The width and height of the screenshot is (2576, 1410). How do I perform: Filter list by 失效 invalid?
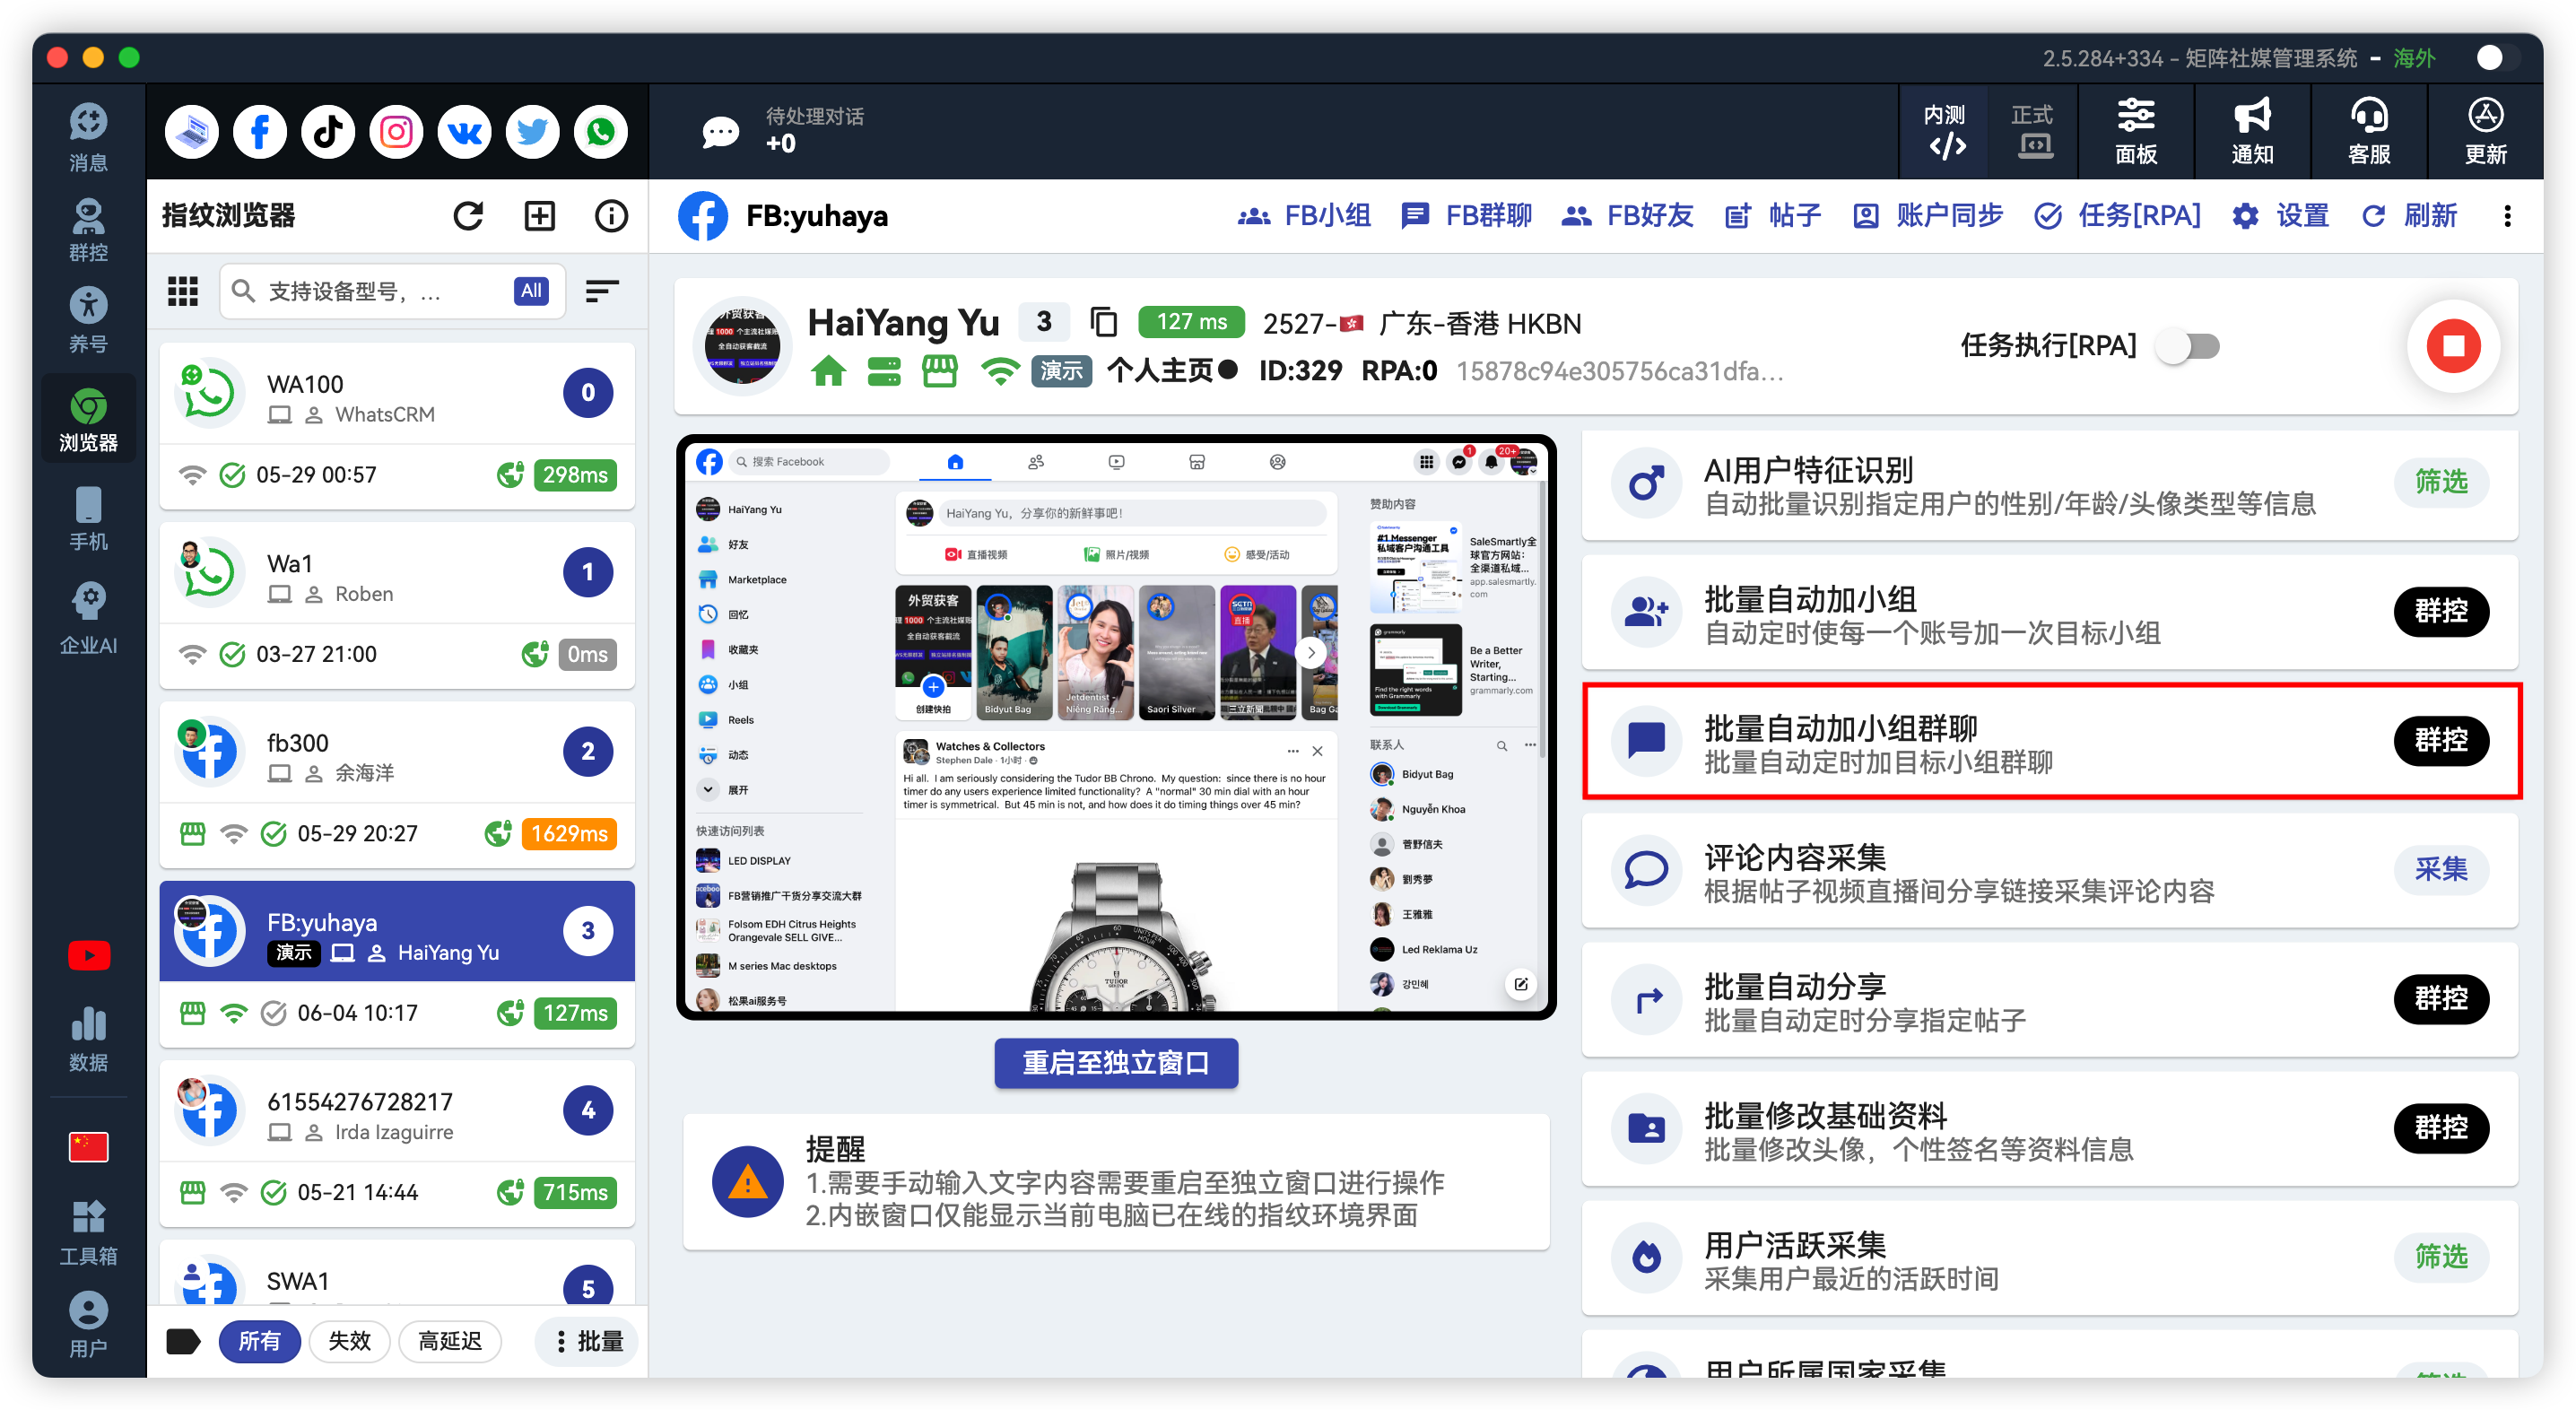349,1342
